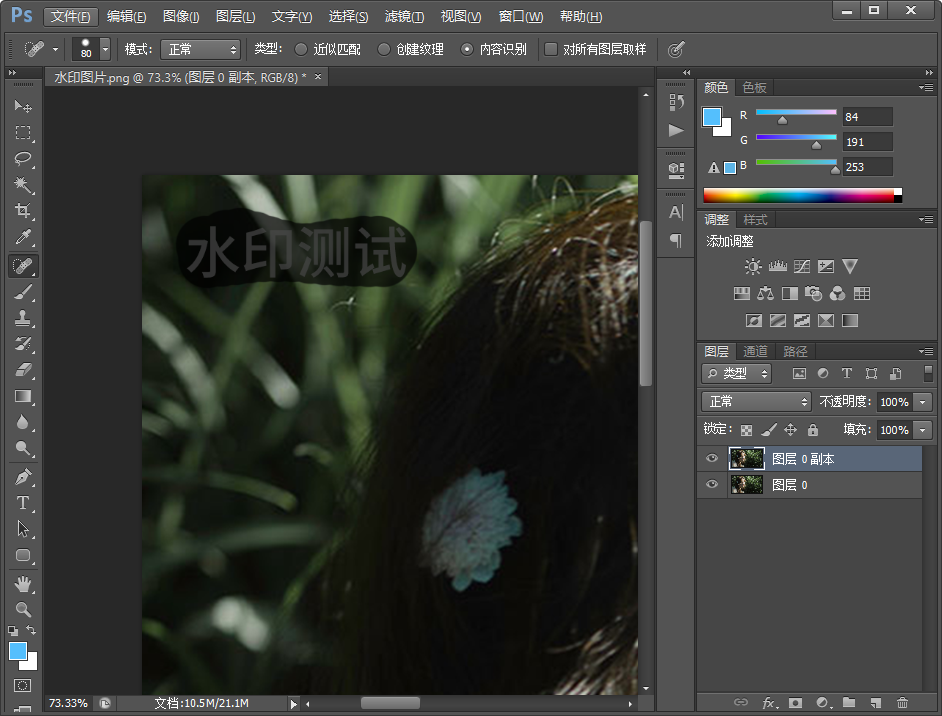Click the R value input field
942x716 pixels.
pos(867,117)
